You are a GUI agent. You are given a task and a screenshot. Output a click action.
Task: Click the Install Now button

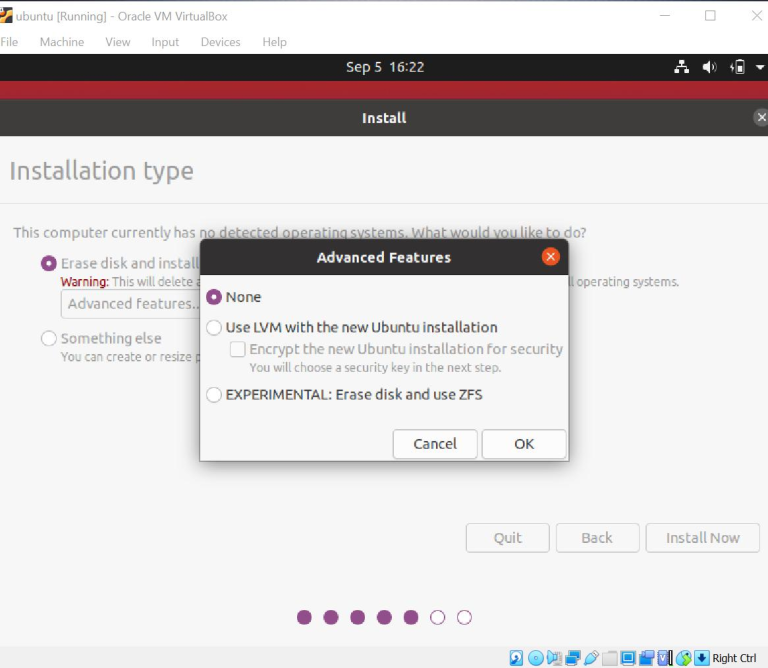pos(702,538)
